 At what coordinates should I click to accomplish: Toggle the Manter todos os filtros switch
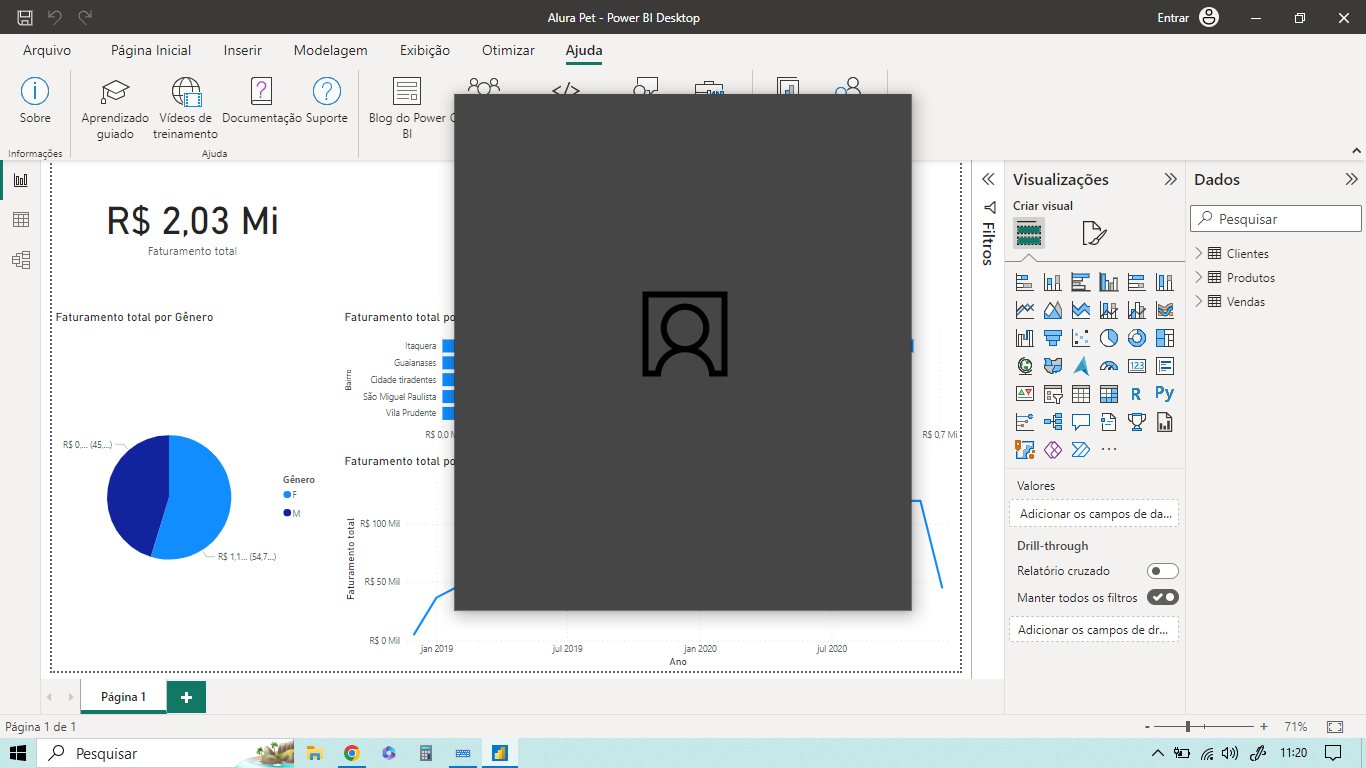click(x=1163, y=597)
